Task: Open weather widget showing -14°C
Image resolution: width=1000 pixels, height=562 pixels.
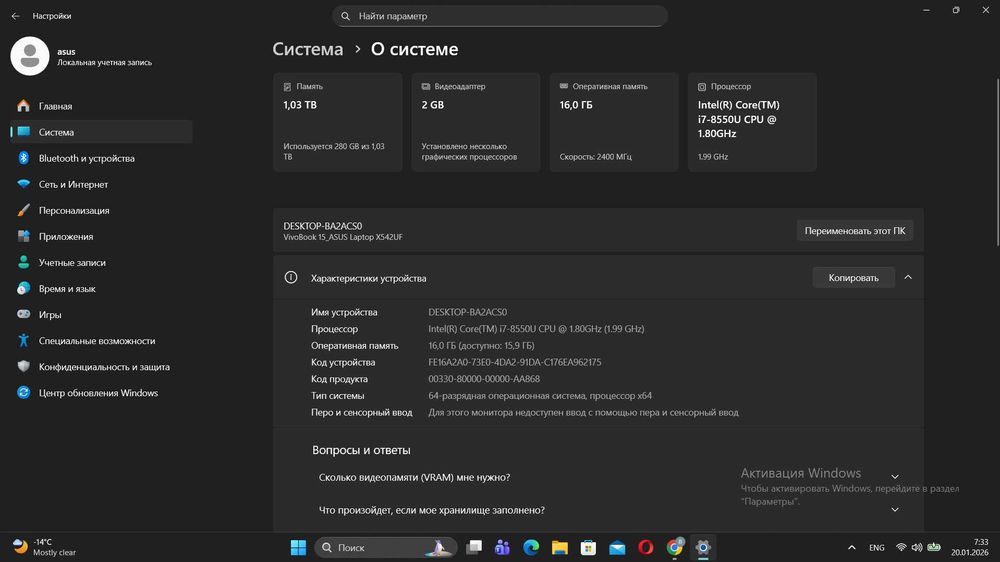Action: (x=45, y=547)
